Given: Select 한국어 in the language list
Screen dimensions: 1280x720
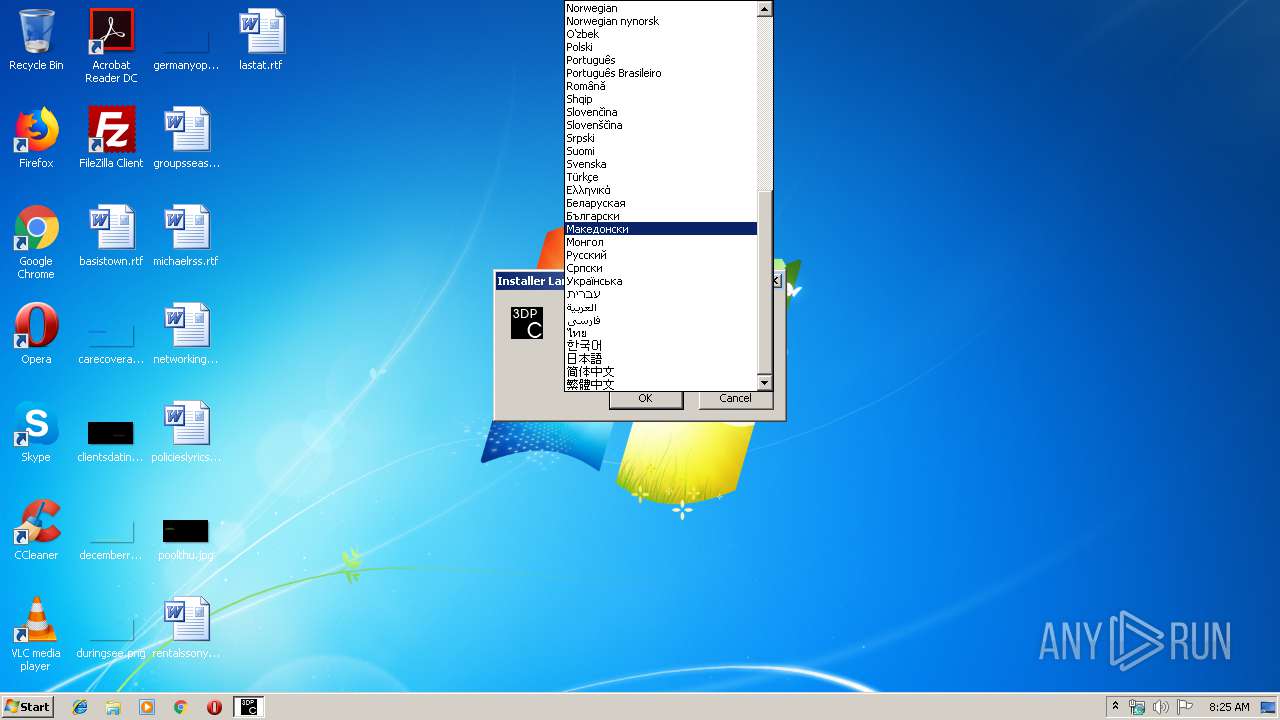Looking at the screenshot, I should 661,345.
